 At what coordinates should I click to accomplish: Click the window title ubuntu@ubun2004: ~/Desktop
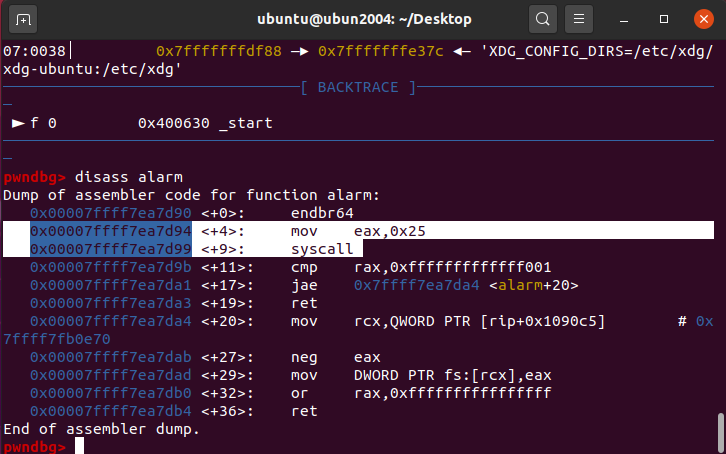[x=362, y=18]
